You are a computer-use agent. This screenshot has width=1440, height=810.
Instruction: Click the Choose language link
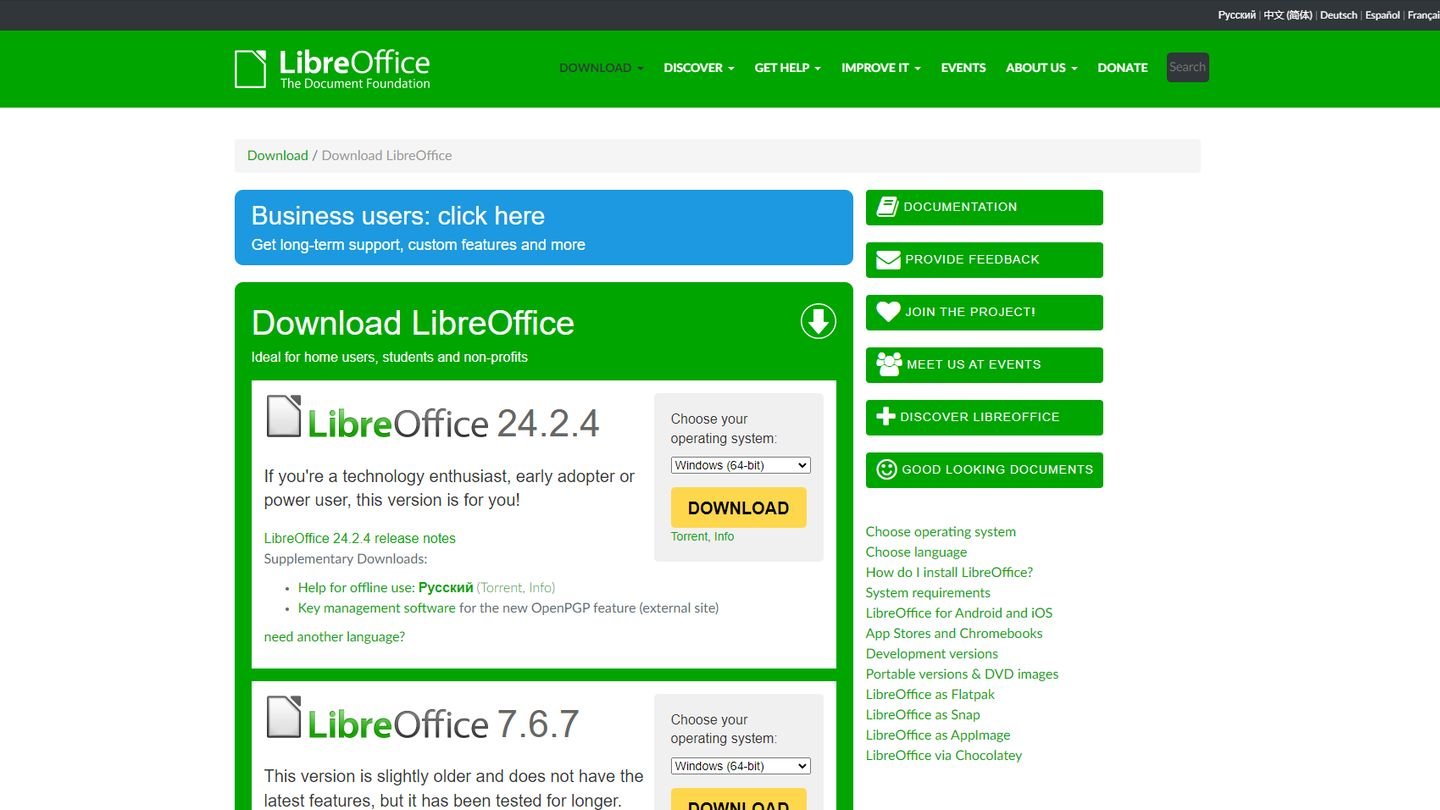(x=916, y=552)
